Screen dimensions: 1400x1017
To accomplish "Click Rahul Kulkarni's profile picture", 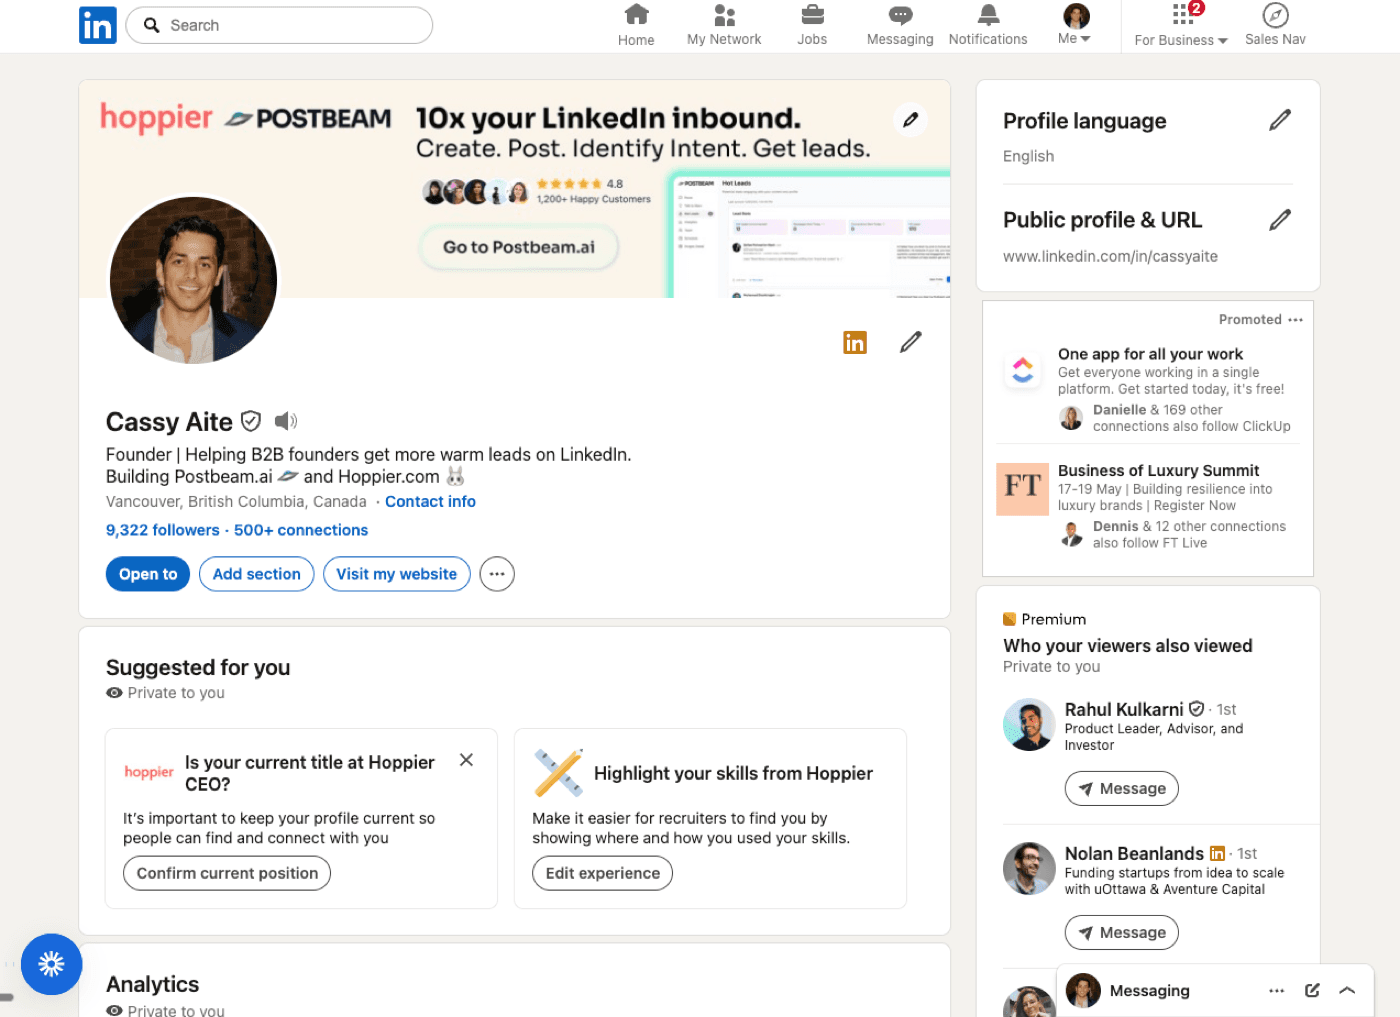I will (x=1029, y=725).
